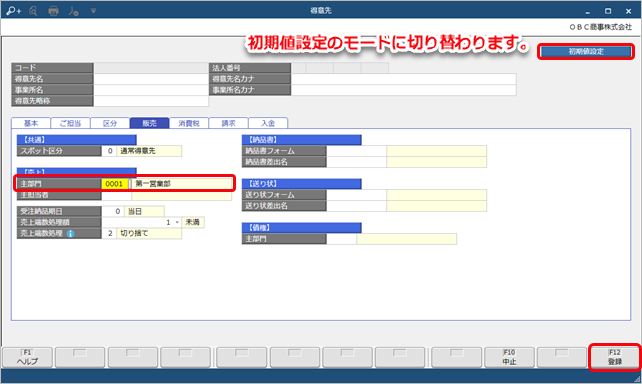Click the 売上端数処理 code field showing 2
This screenshot has height=384, width=642.
tap(109, 233)
